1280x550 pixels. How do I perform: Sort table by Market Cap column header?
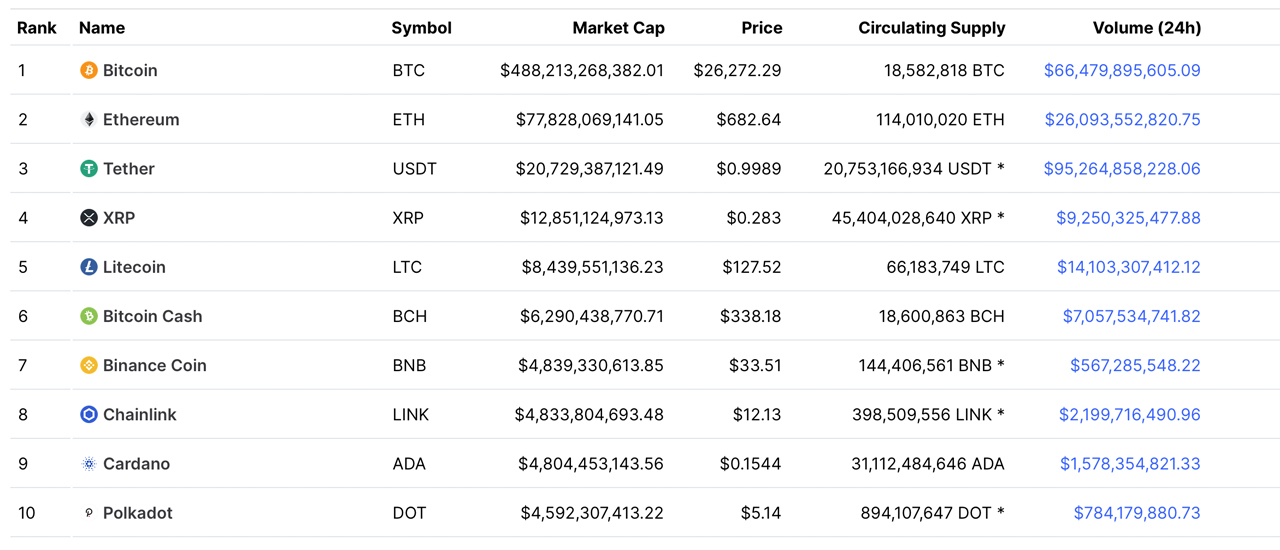[618, 28]
